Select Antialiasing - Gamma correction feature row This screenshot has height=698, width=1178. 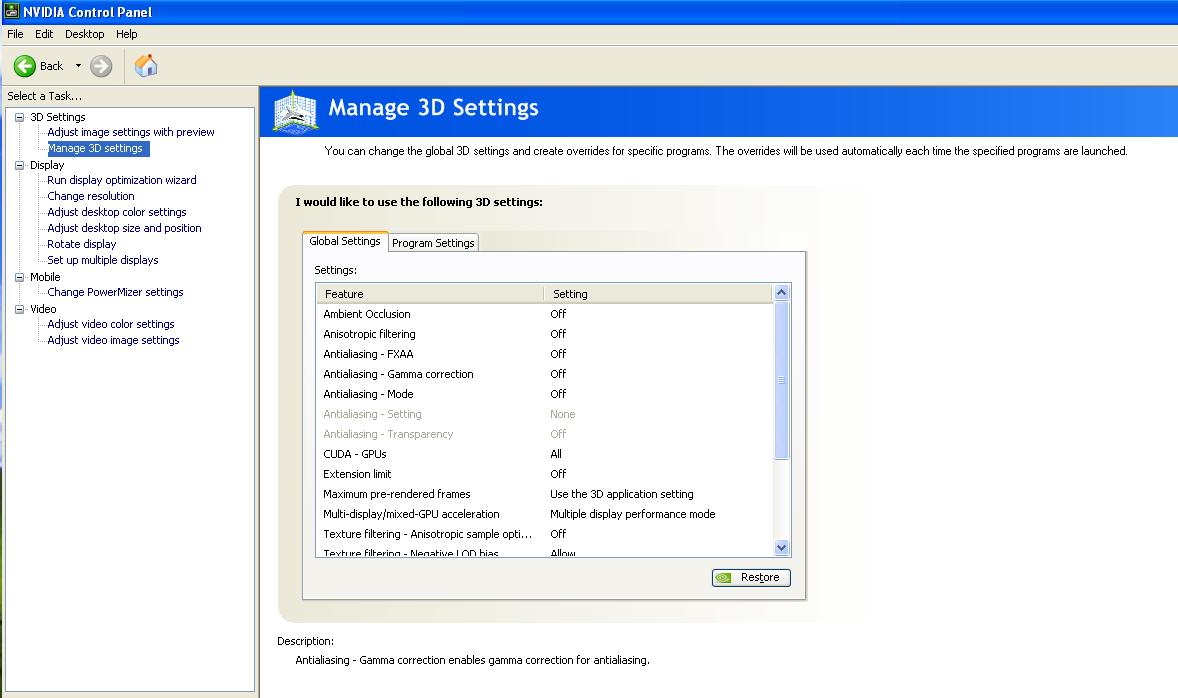coord(545,374)
